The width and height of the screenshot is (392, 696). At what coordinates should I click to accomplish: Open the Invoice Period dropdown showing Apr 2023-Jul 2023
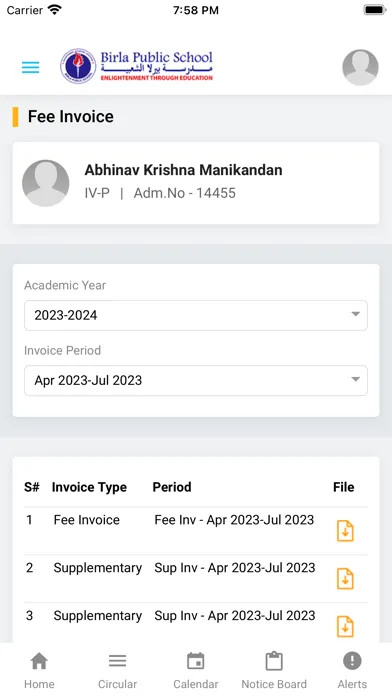click(x=196, y=380)
